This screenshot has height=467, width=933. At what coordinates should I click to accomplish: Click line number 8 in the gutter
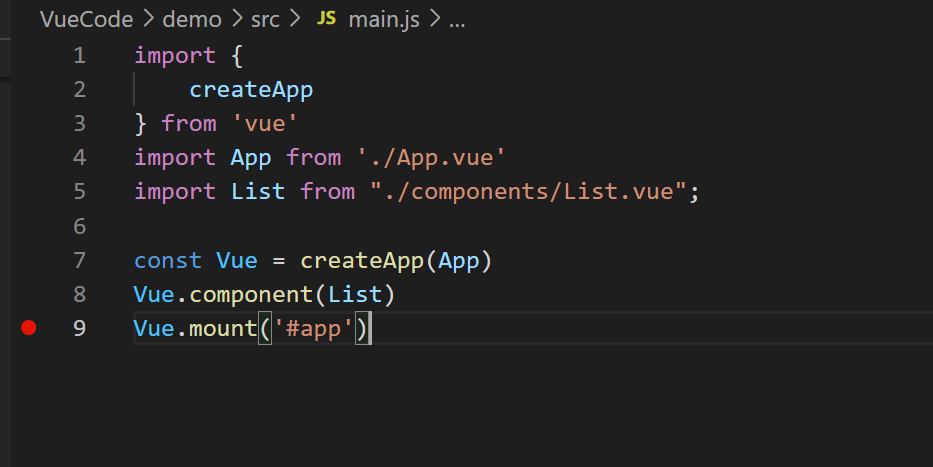[79, 294]
